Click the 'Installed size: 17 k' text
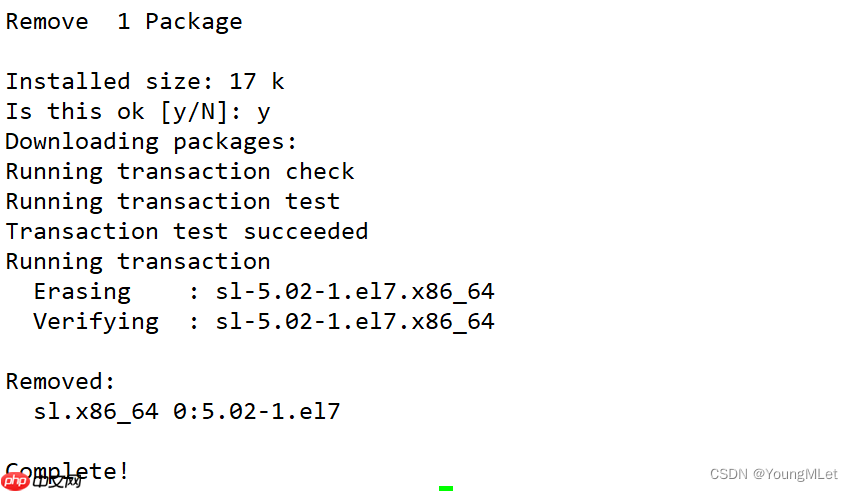This screenshot has height=491, width=853. [x=145, y=81]
